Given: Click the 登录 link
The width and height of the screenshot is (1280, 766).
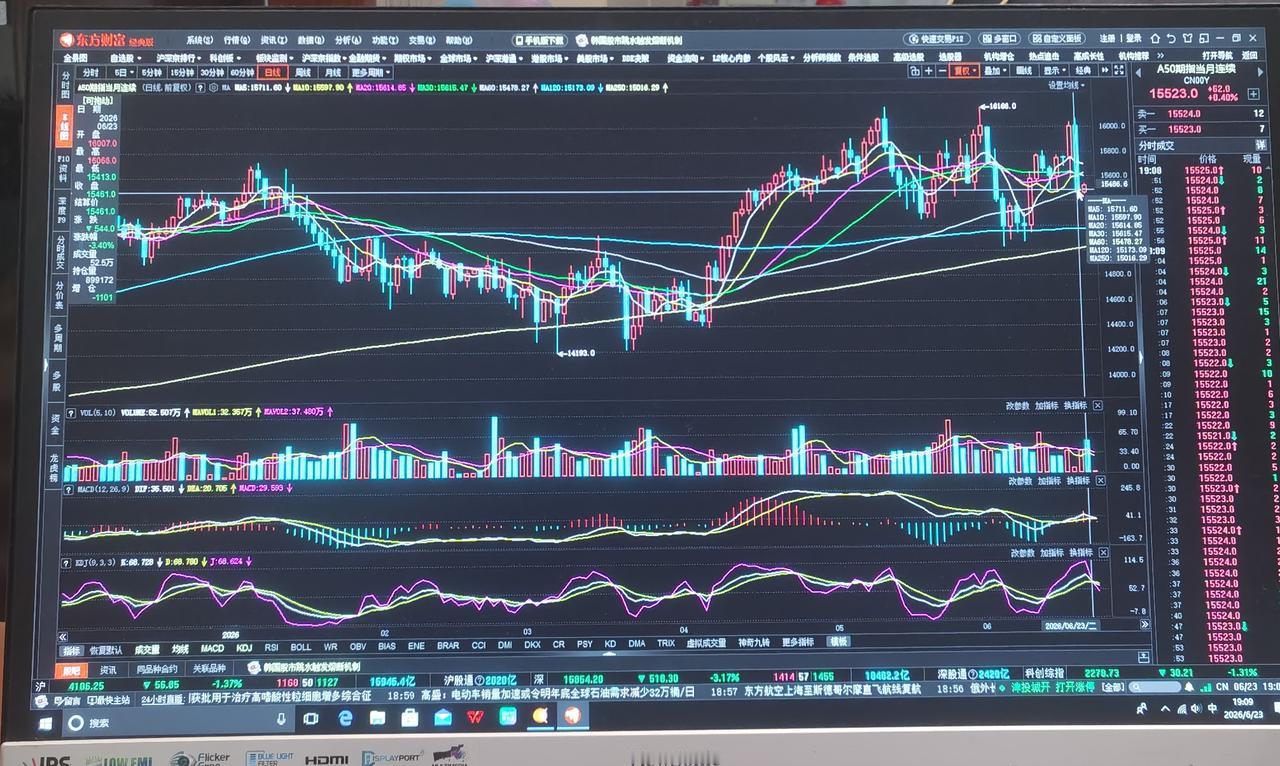Looking at the screenshot, I should point(1133,39).
